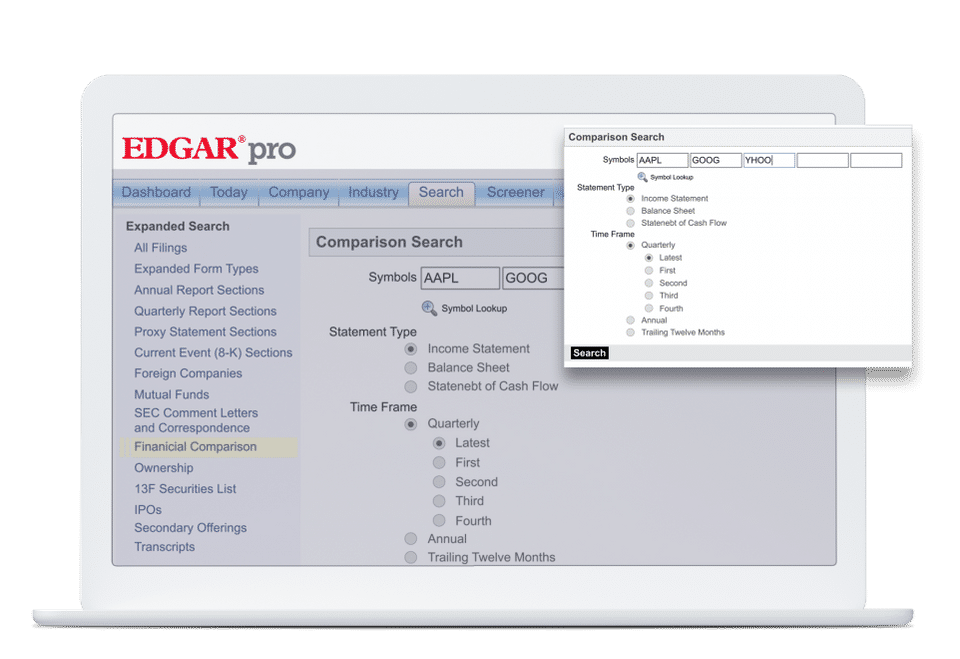Click the Symbol Lookup magnifier icon in popup
Image resolution: width=960 pixels, height=659 pixels.
(x=642, y=177)
